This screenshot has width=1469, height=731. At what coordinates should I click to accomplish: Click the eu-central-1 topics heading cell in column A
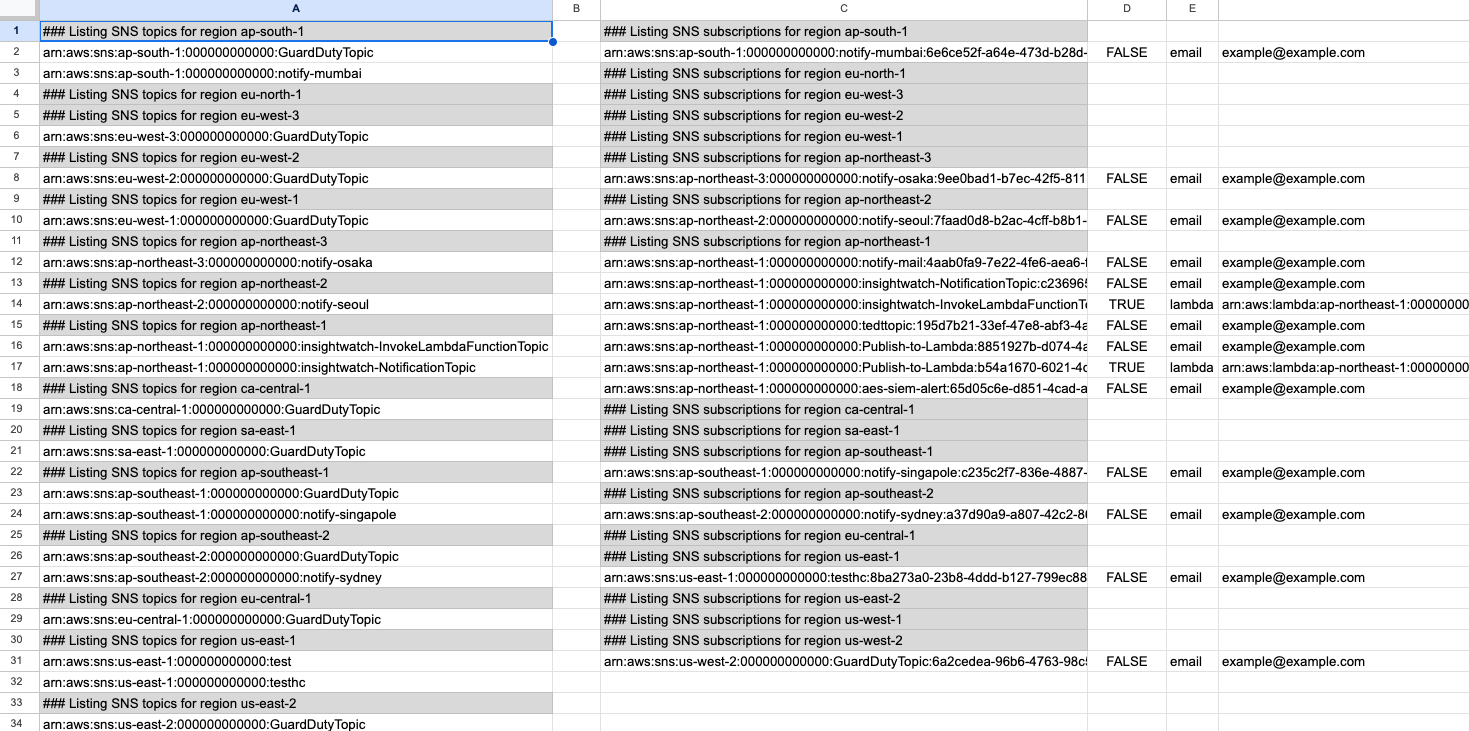click(x=296, y=598)
